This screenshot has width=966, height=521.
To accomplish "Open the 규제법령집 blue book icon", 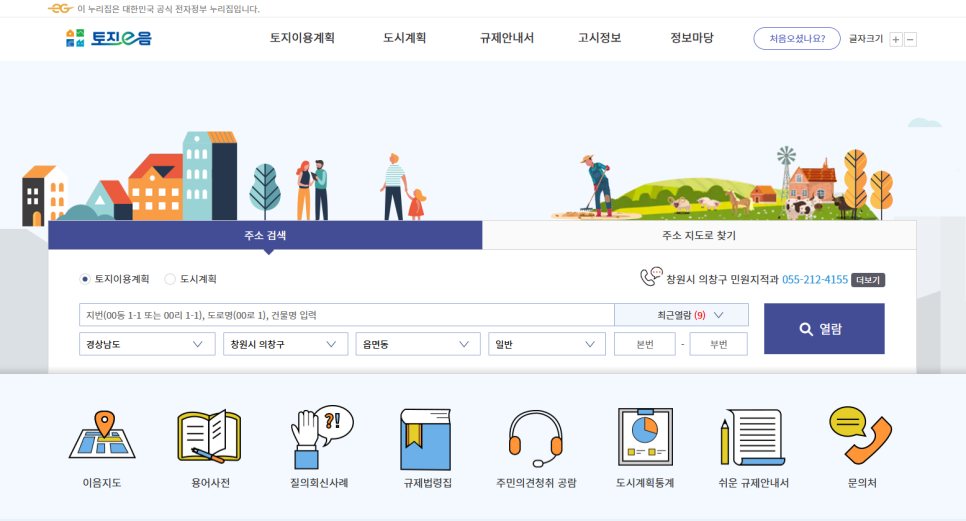I will (x=426, y=439).
